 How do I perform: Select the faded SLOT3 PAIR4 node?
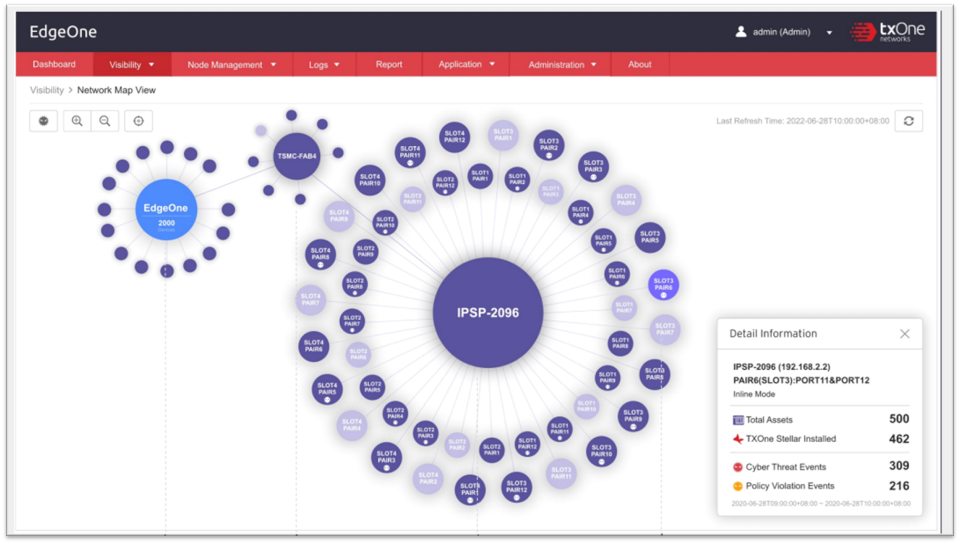[x=626, y=199]
